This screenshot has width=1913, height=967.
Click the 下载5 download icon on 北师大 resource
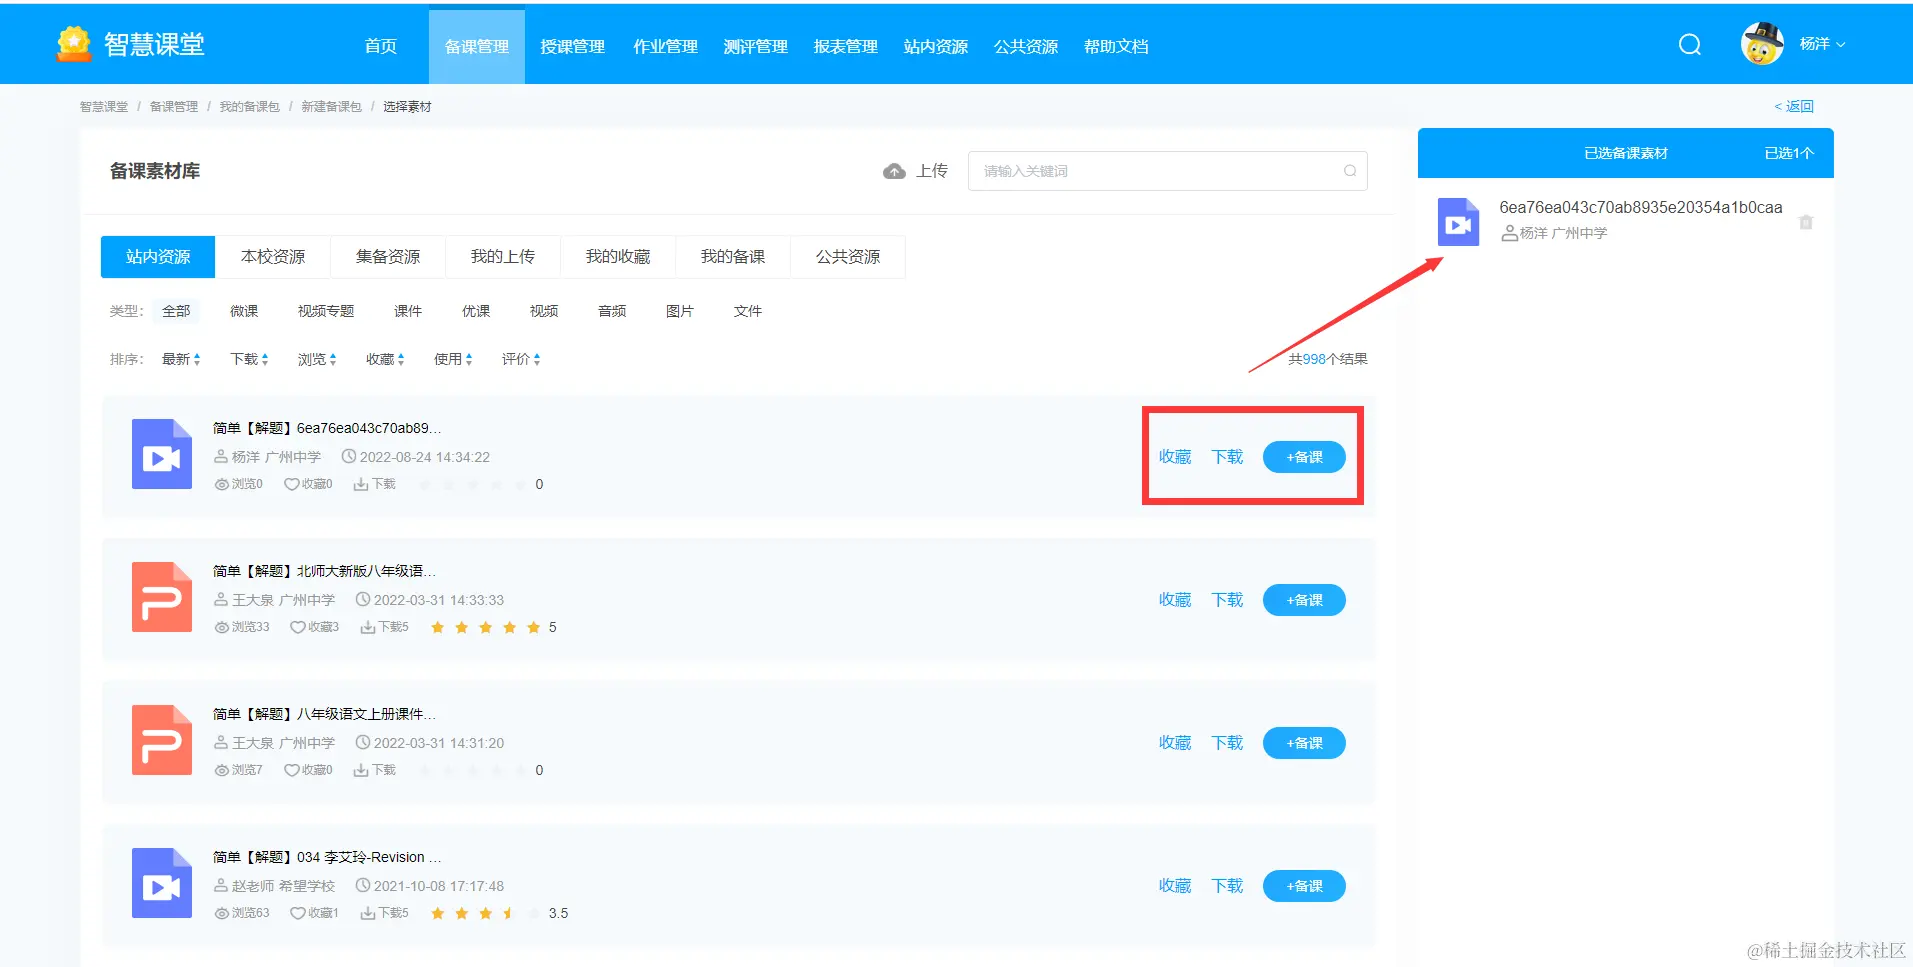click(x=369, y=627)
